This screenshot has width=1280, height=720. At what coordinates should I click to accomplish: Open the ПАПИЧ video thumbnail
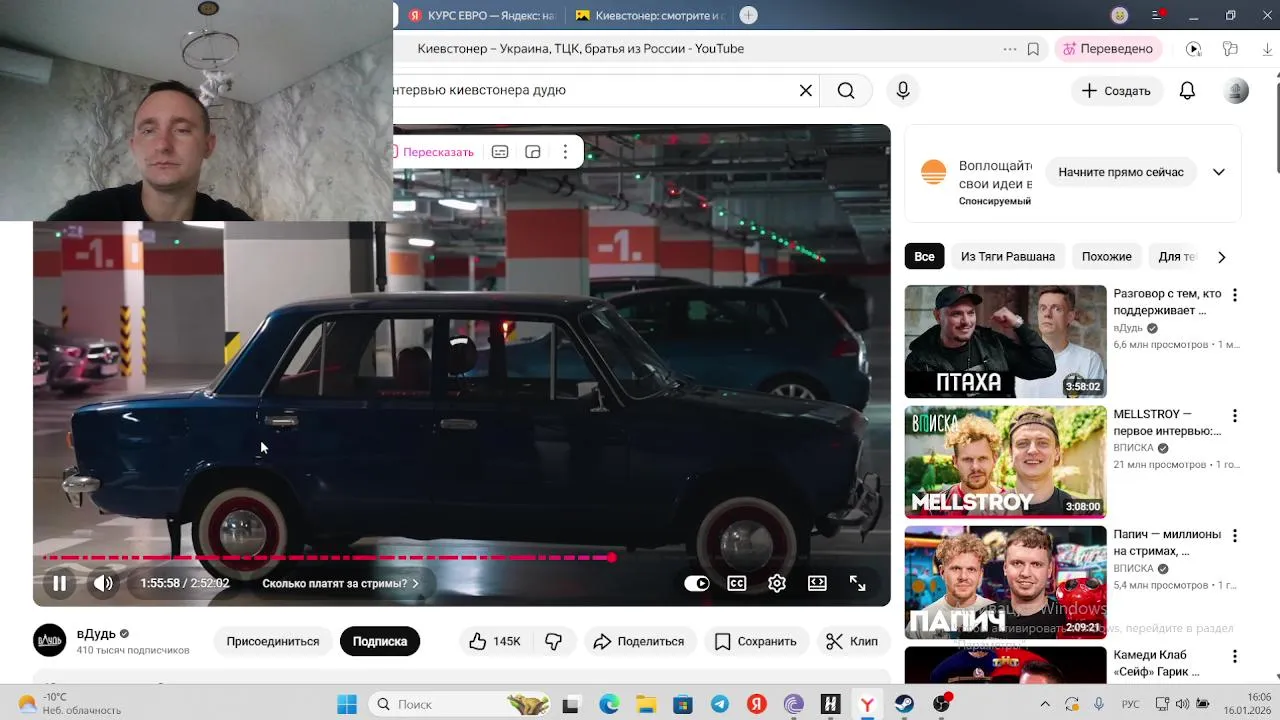coord(1006,582)
